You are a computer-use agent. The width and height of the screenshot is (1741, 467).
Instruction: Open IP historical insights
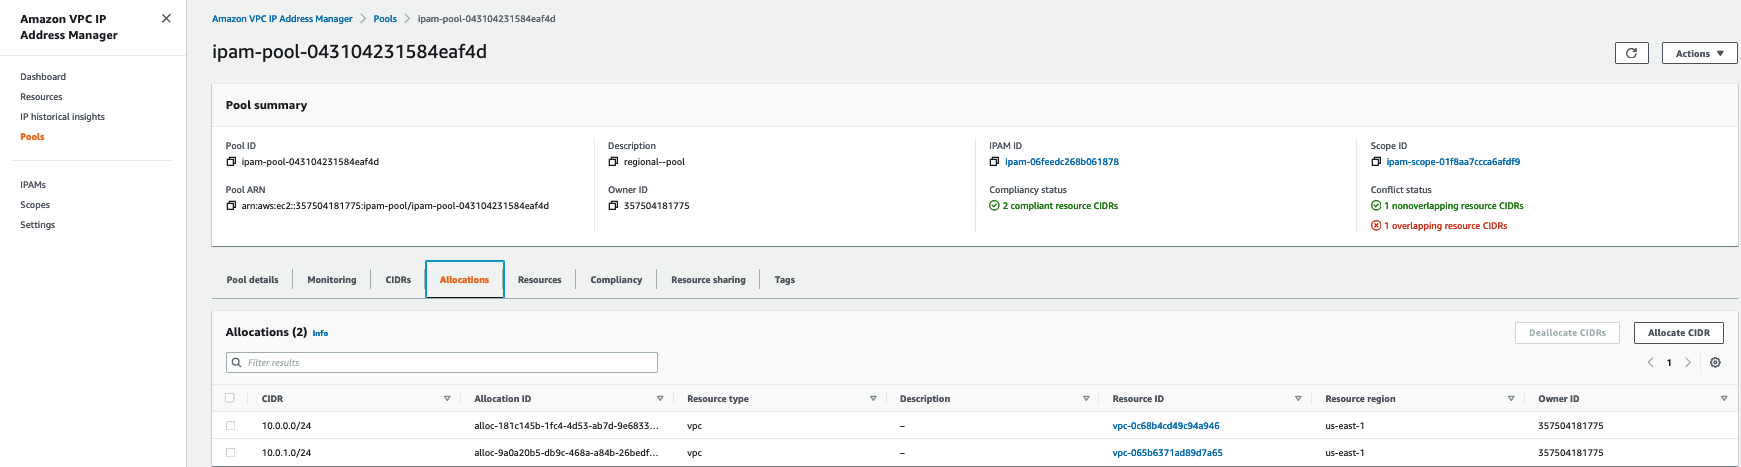pyautogui.click(x=62, y=117)
